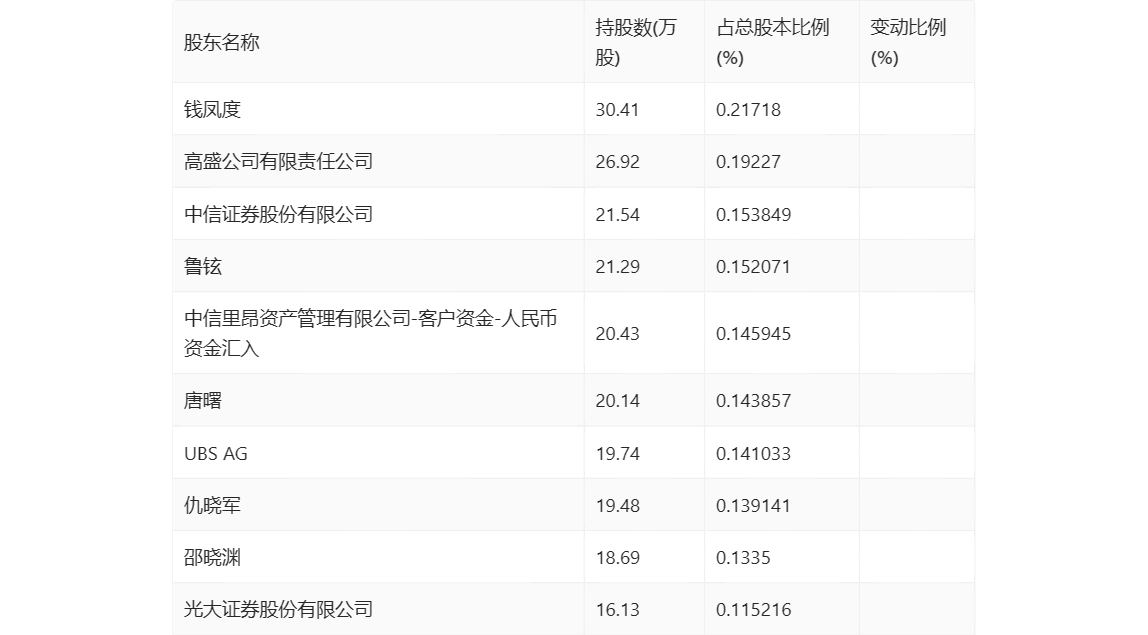Viewport: 1148px width, 635px height.
Task: Select the value 21.29
Action: pos(617,267)
